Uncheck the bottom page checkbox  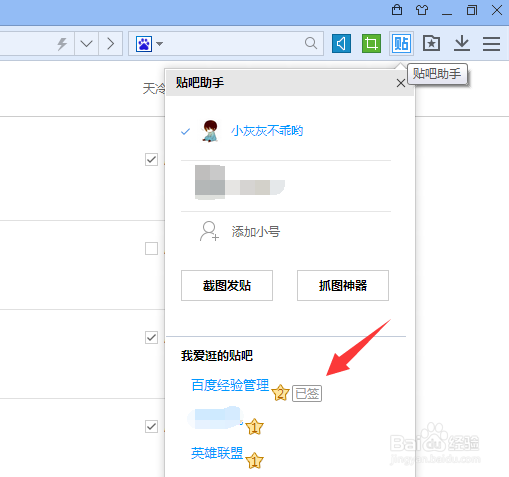(151, 426)
